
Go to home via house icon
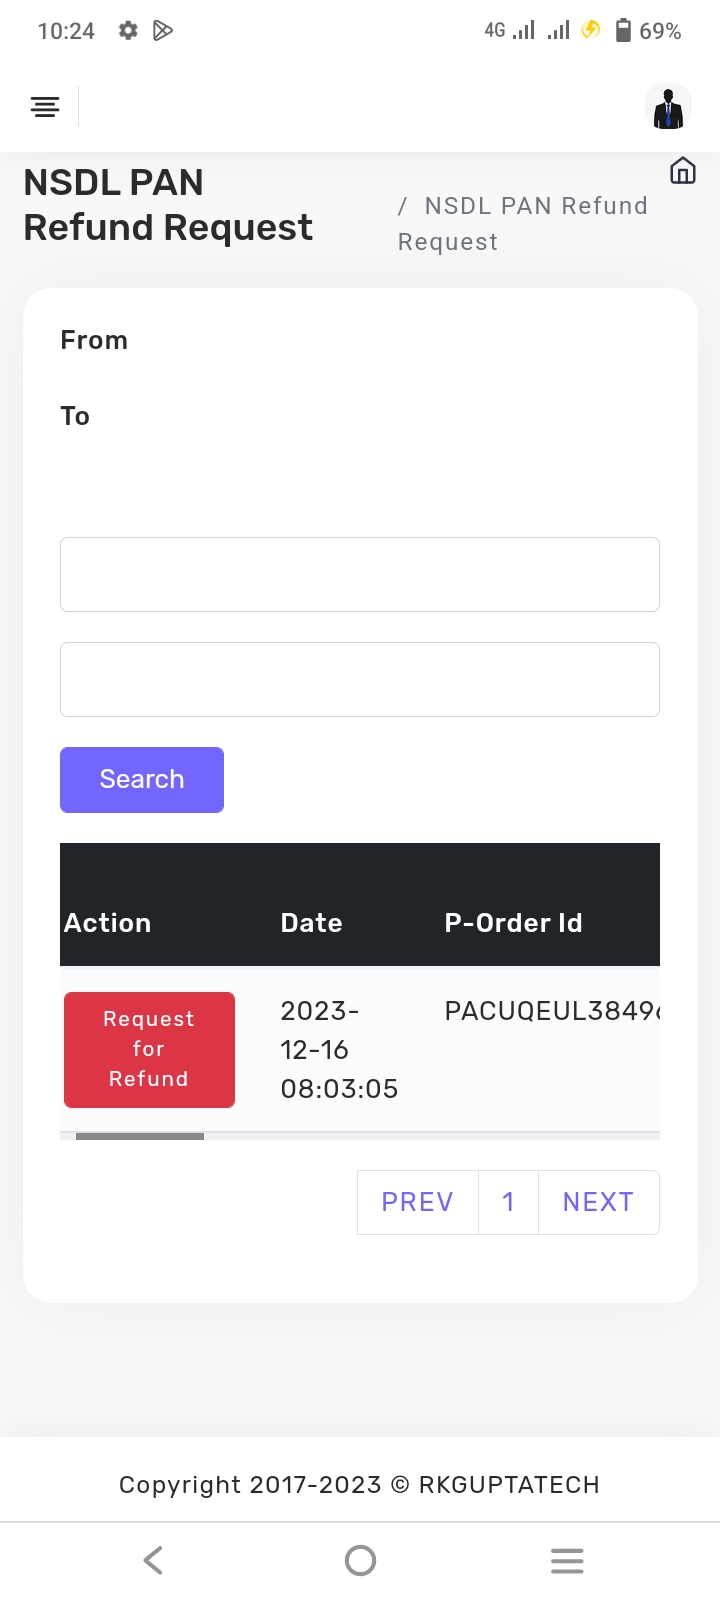(683, 171)
